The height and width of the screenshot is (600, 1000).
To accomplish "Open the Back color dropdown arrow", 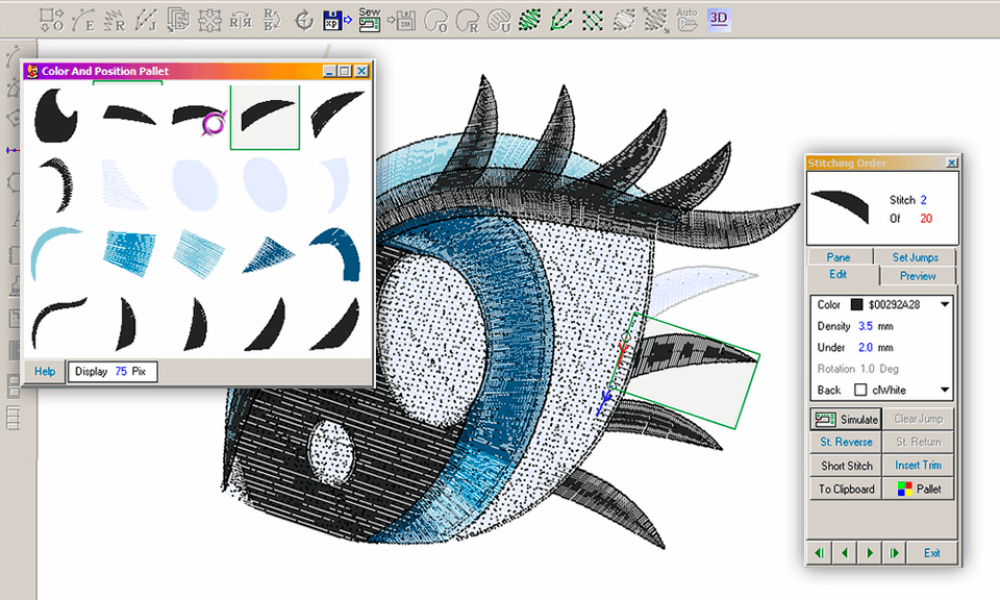I will pos(945,390).
